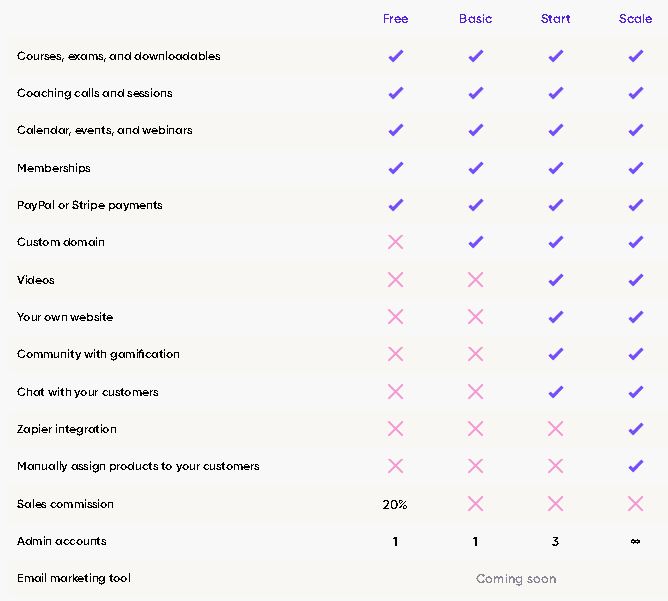Click the Scale plan checkmark for Zapier integration
Screen dimensions: 668x601
(x=636, y=429)
